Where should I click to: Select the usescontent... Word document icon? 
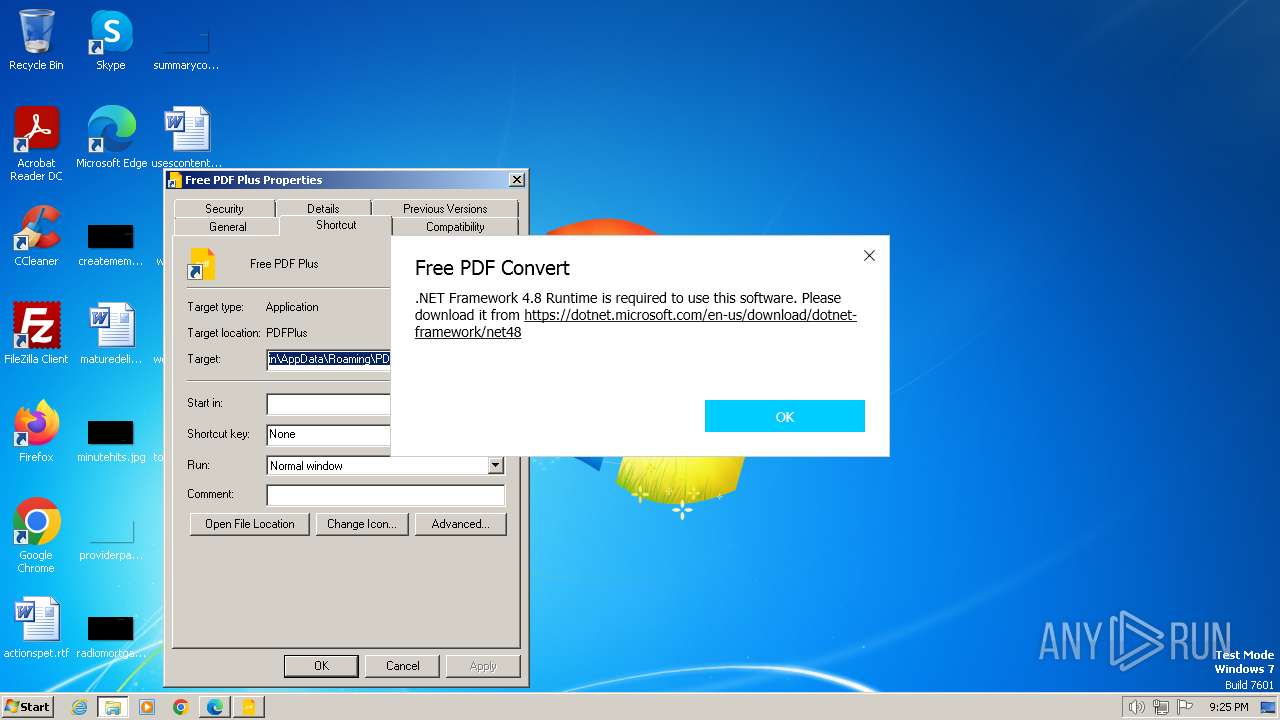(186, 138)
